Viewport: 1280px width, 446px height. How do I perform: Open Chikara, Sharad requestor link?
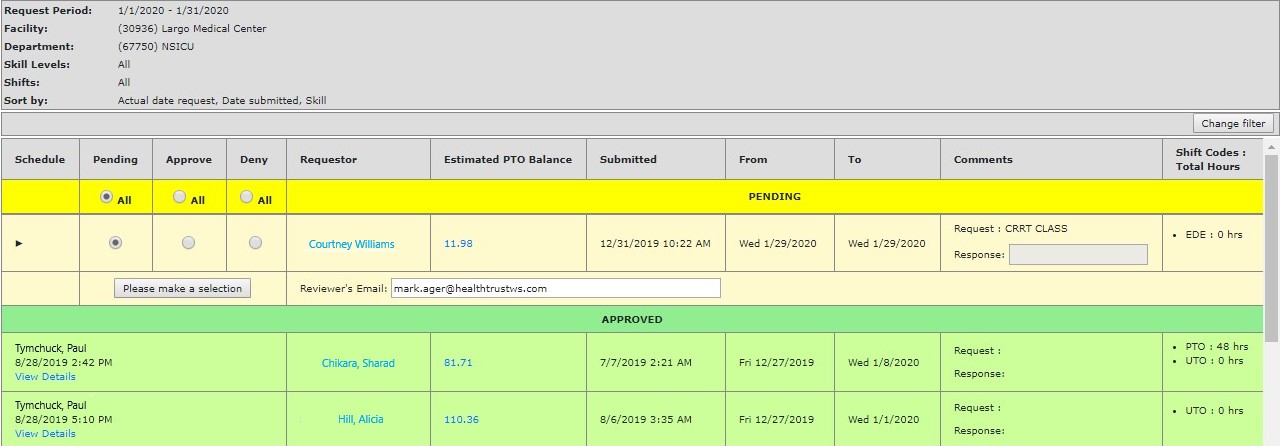coord(358,363)
